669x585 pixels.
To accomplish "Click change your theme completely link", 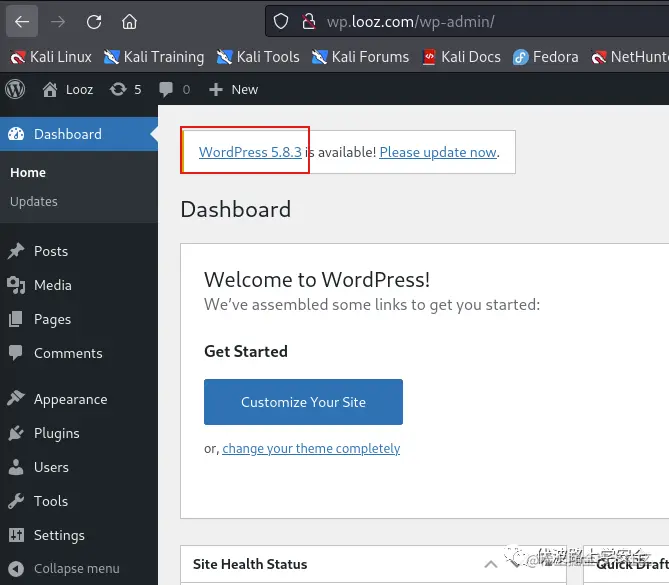I will coord(311,448).
